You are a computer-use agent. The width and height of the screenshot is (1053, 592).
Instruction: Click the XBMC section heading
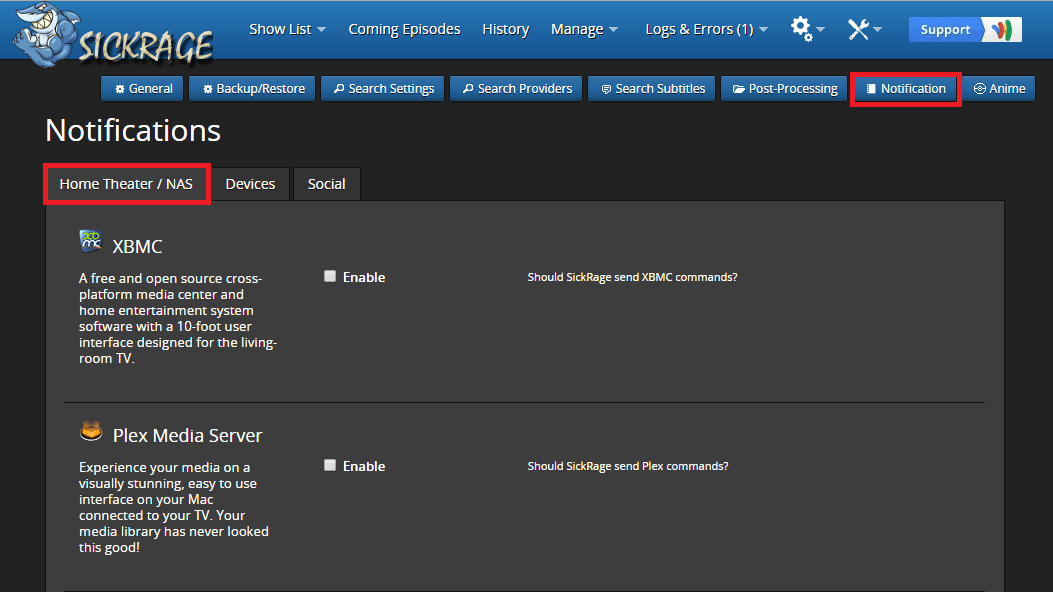pos(137,246)
